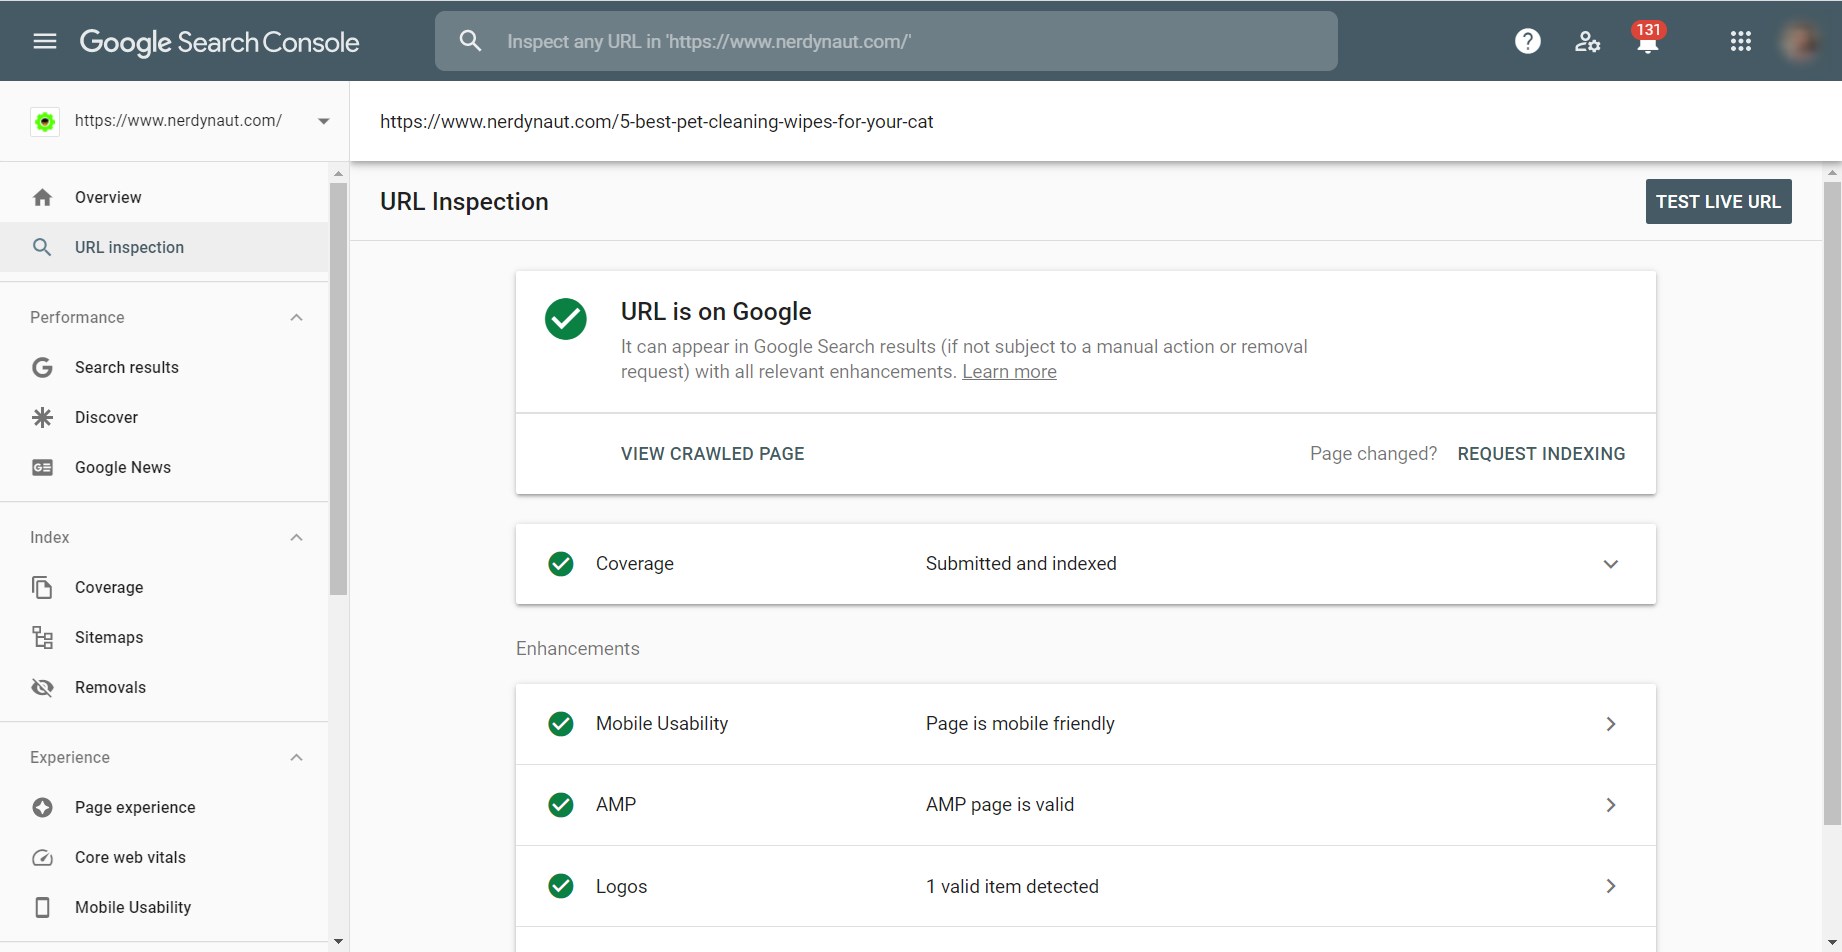Click the Google News icon

pos(42,467)
